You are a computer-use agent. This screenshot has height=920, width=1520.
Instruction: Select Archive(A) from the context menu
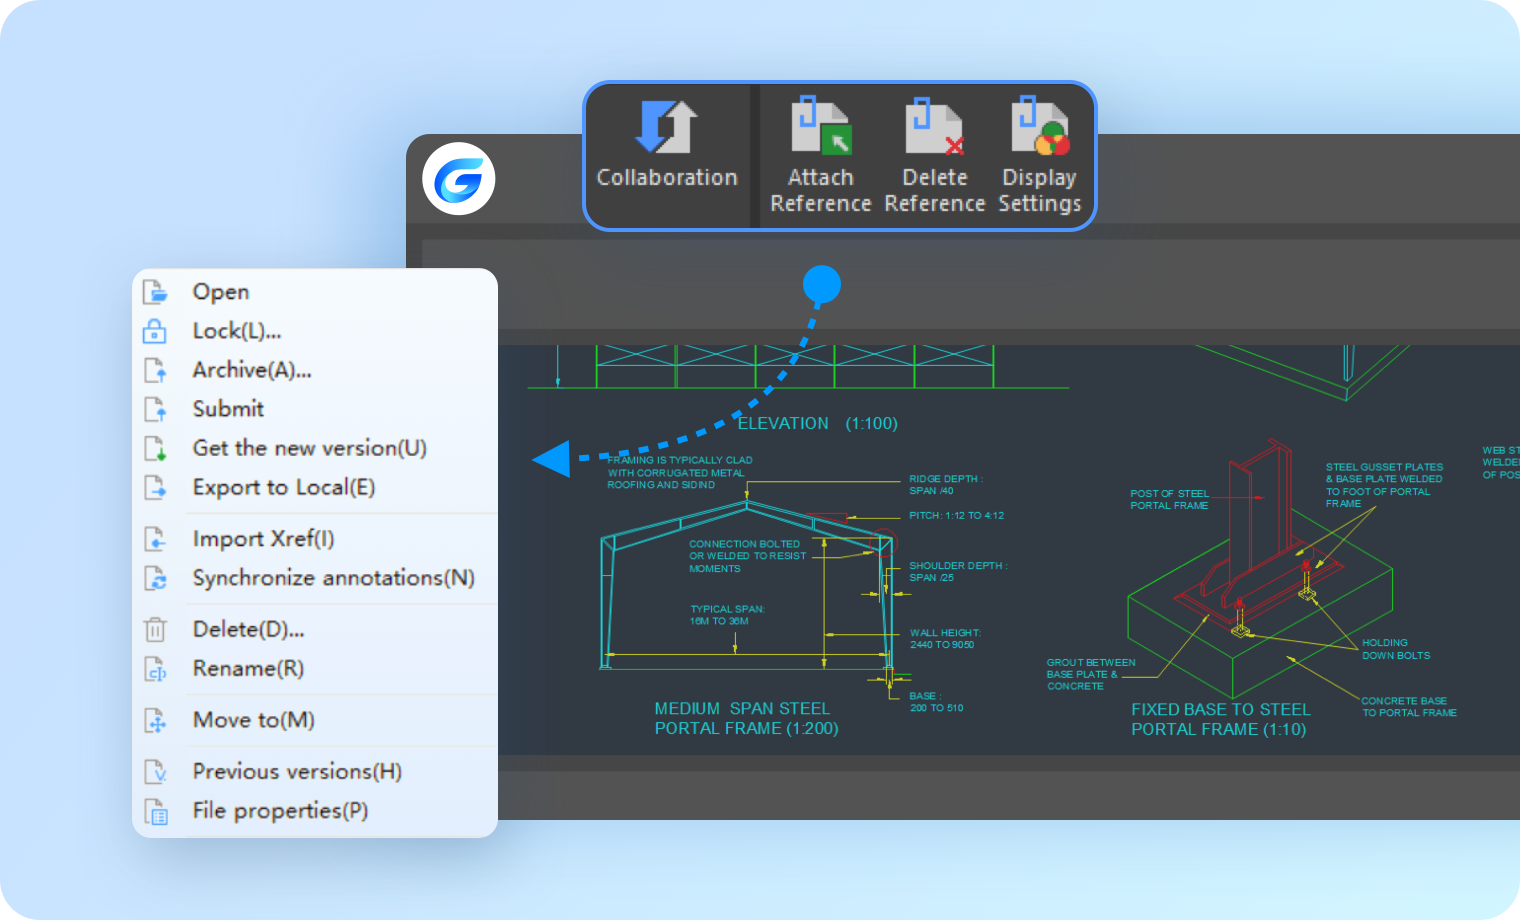252,369
